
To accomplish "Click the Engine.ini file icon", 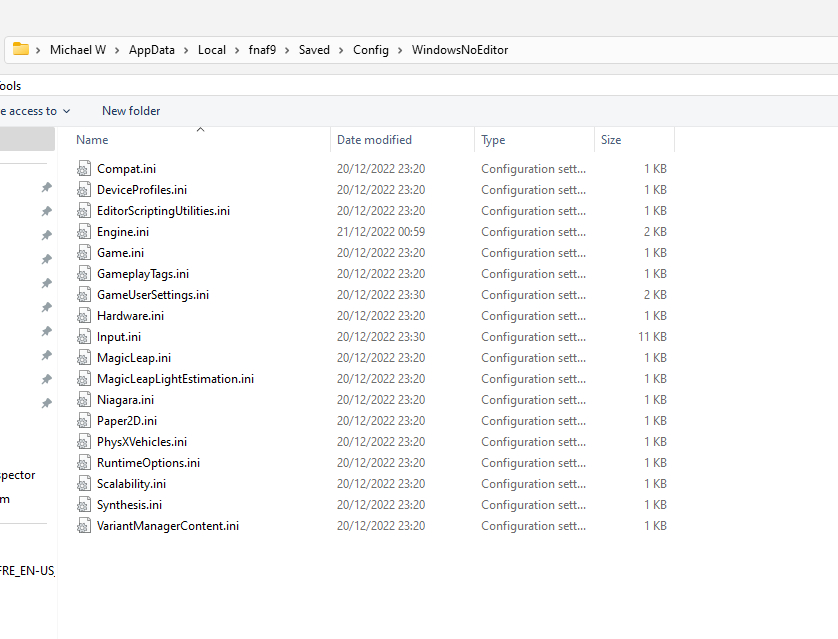I will [x=84, y=232].
